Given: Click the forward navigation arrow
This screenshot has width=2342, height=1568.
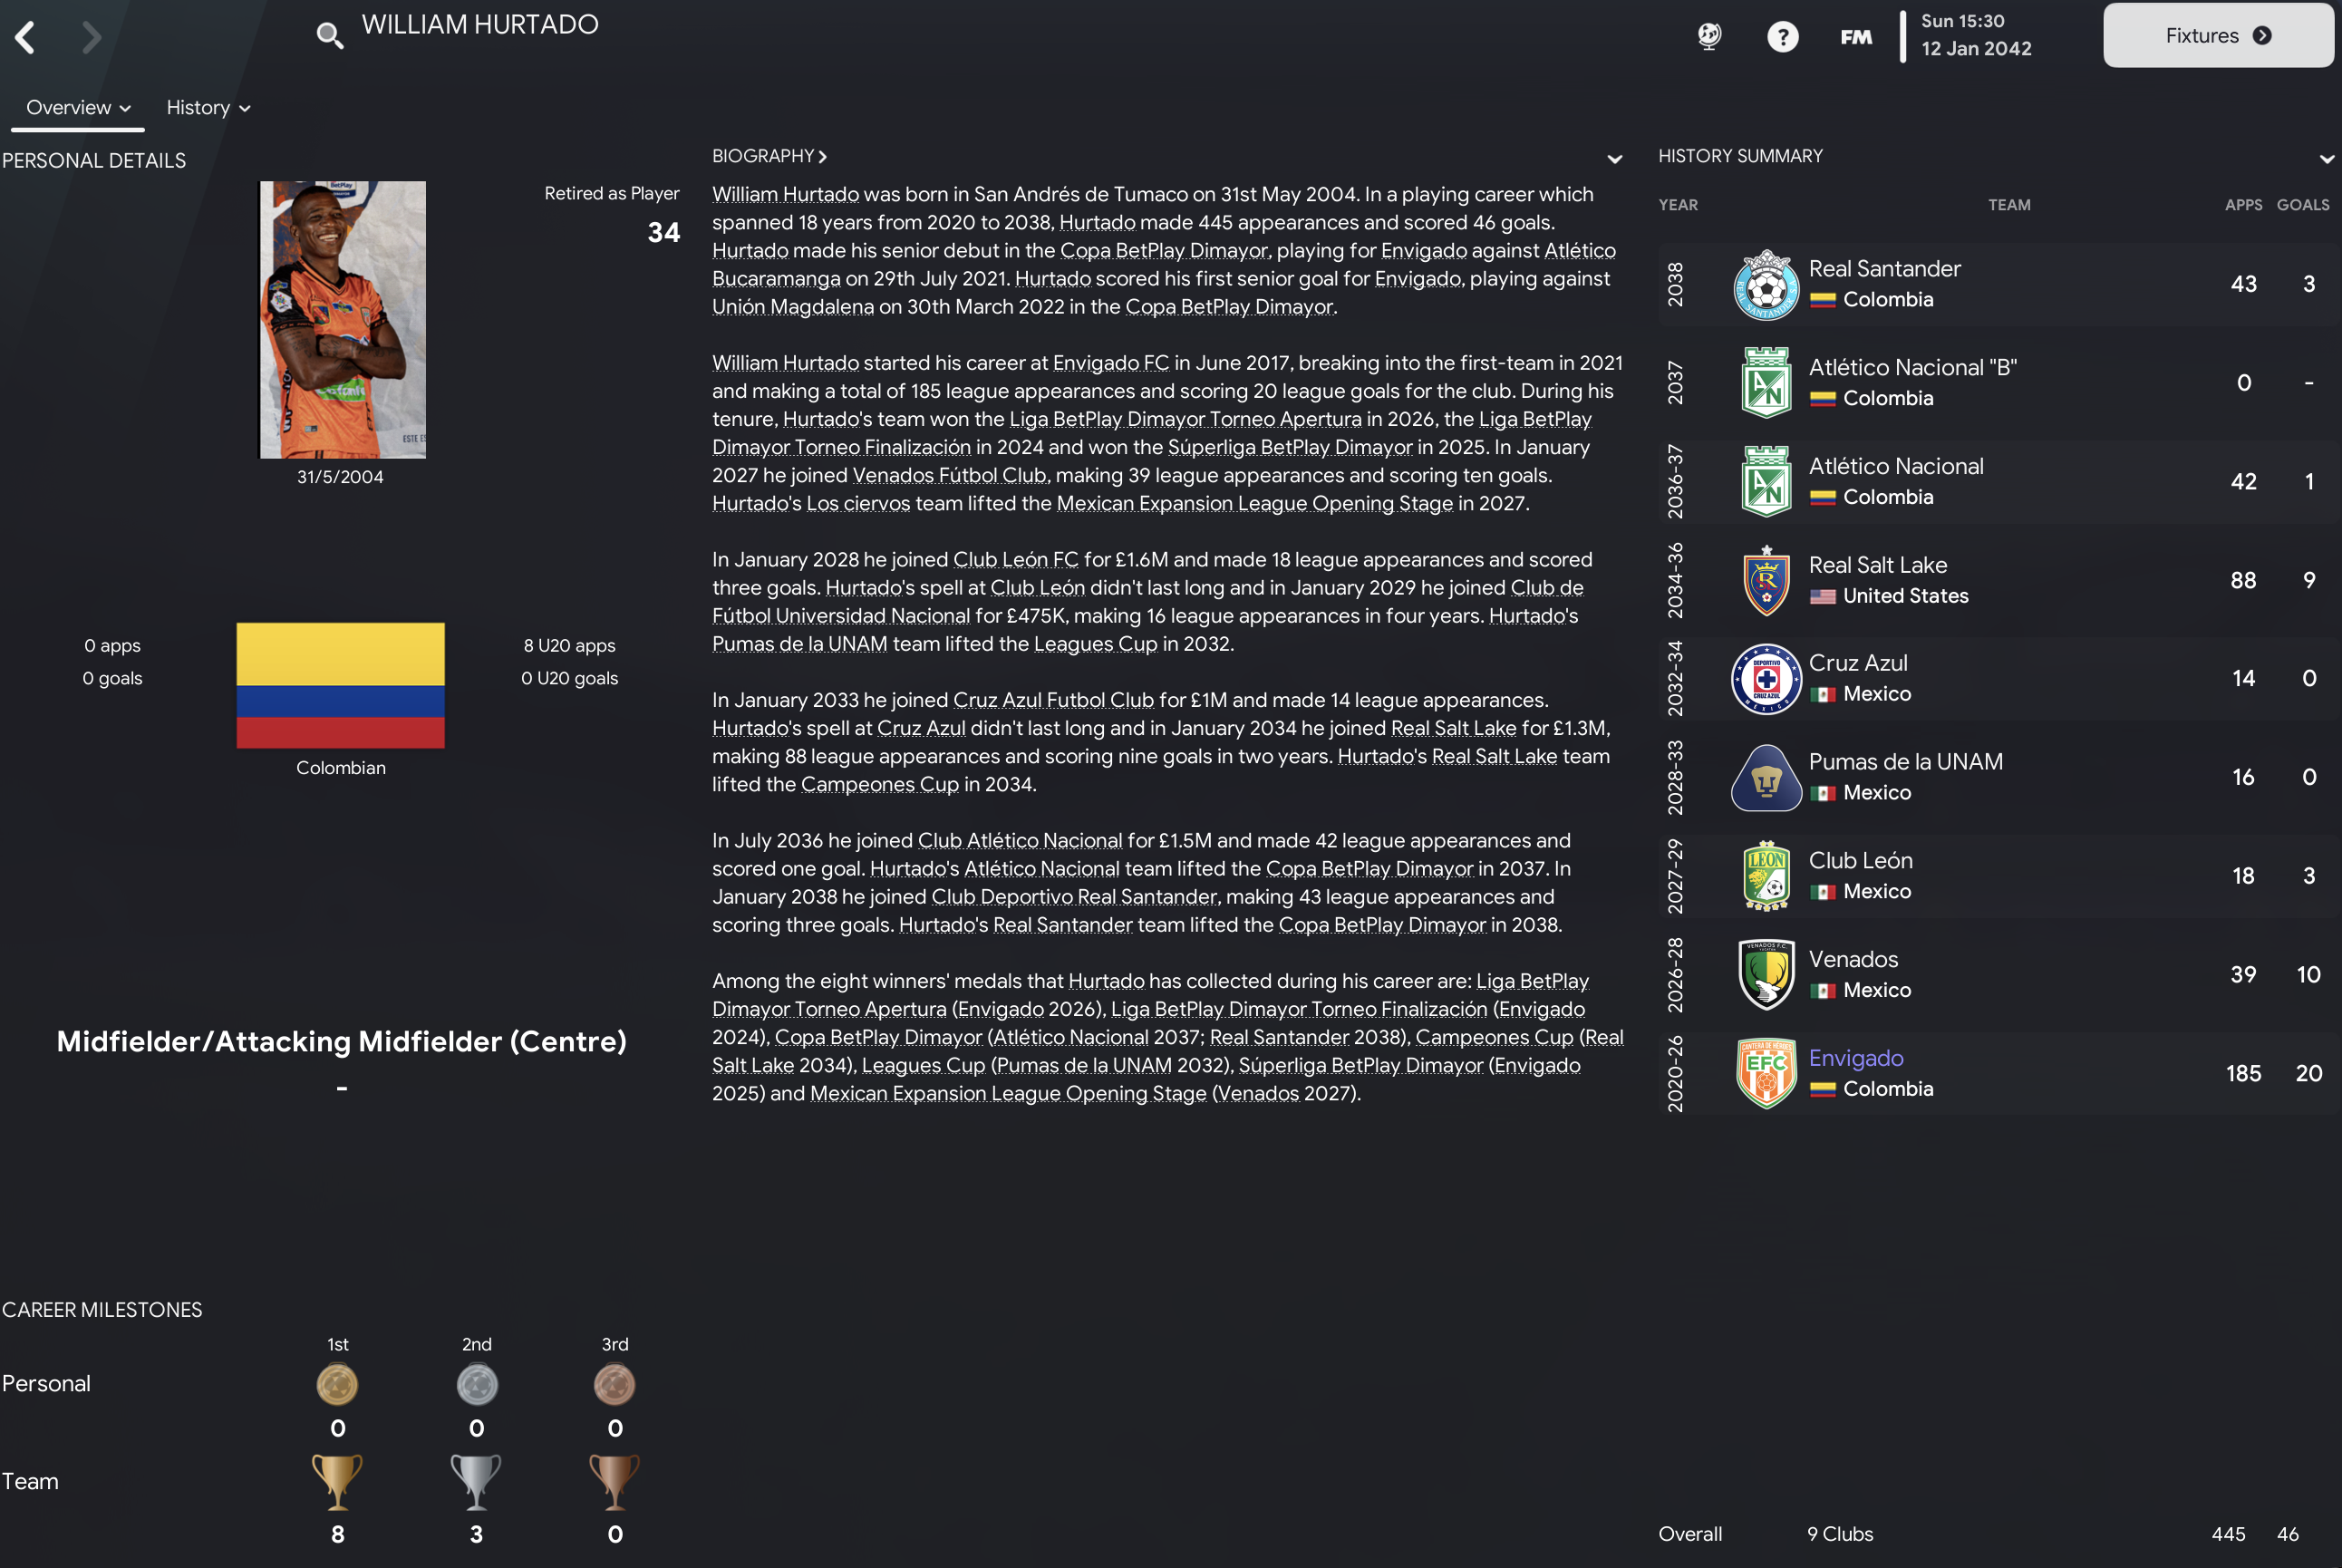Looking at the screenshot, I should (x=91, y=38).
